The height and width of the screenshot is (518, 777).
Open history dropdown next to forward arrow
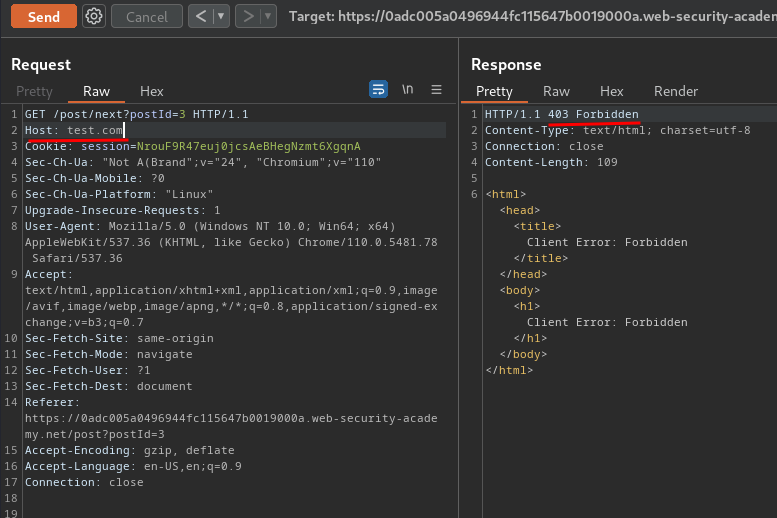tap(268, 16)
